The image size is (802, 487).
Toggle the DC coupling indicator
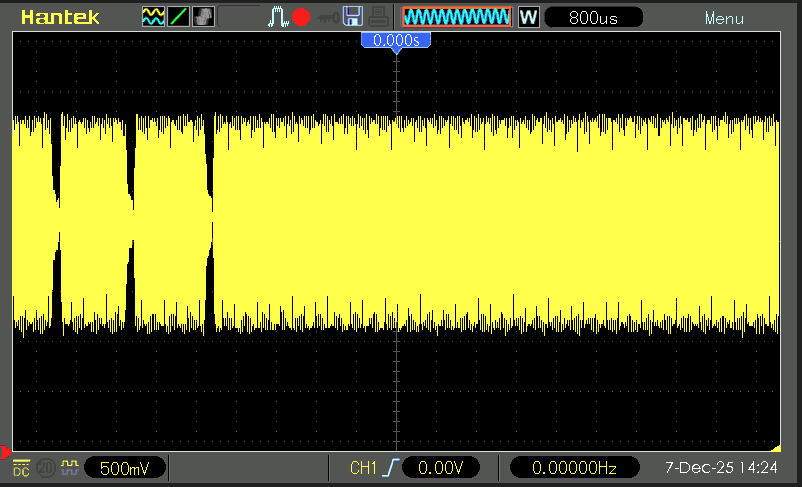[21, 468]
